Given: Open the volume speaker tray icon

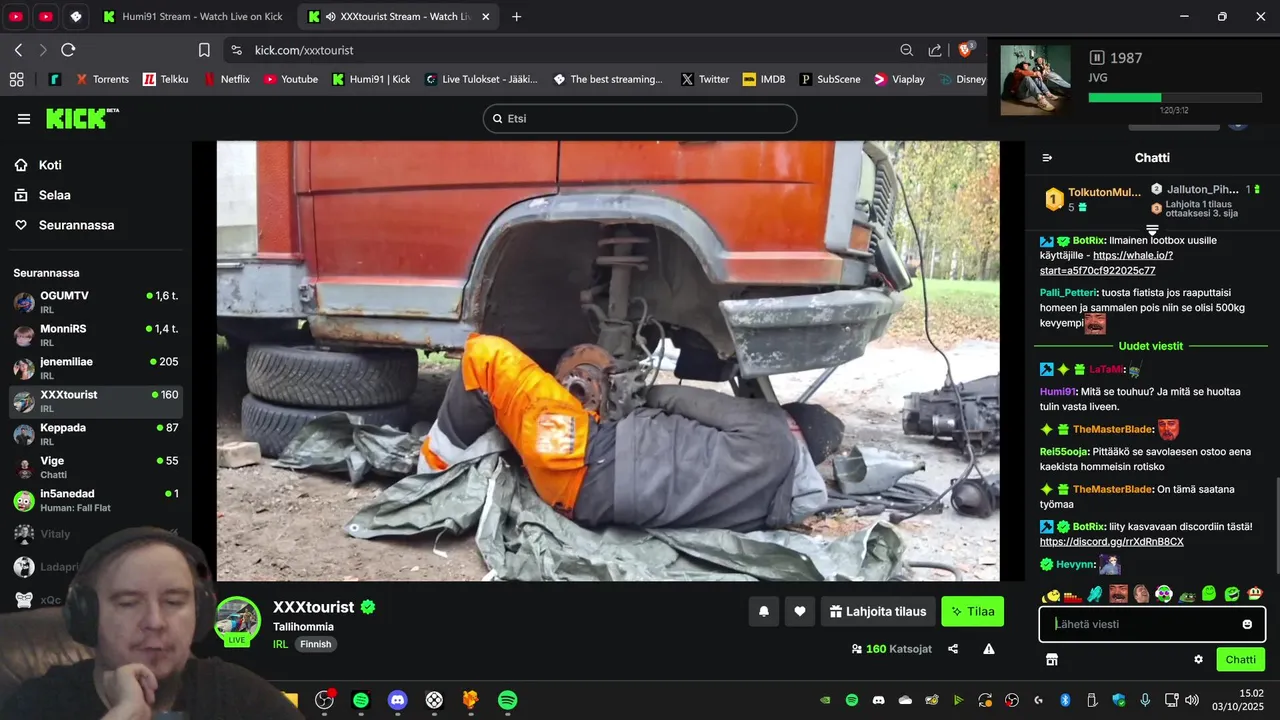Looking at the screenshot, I should coord(1190,700).
